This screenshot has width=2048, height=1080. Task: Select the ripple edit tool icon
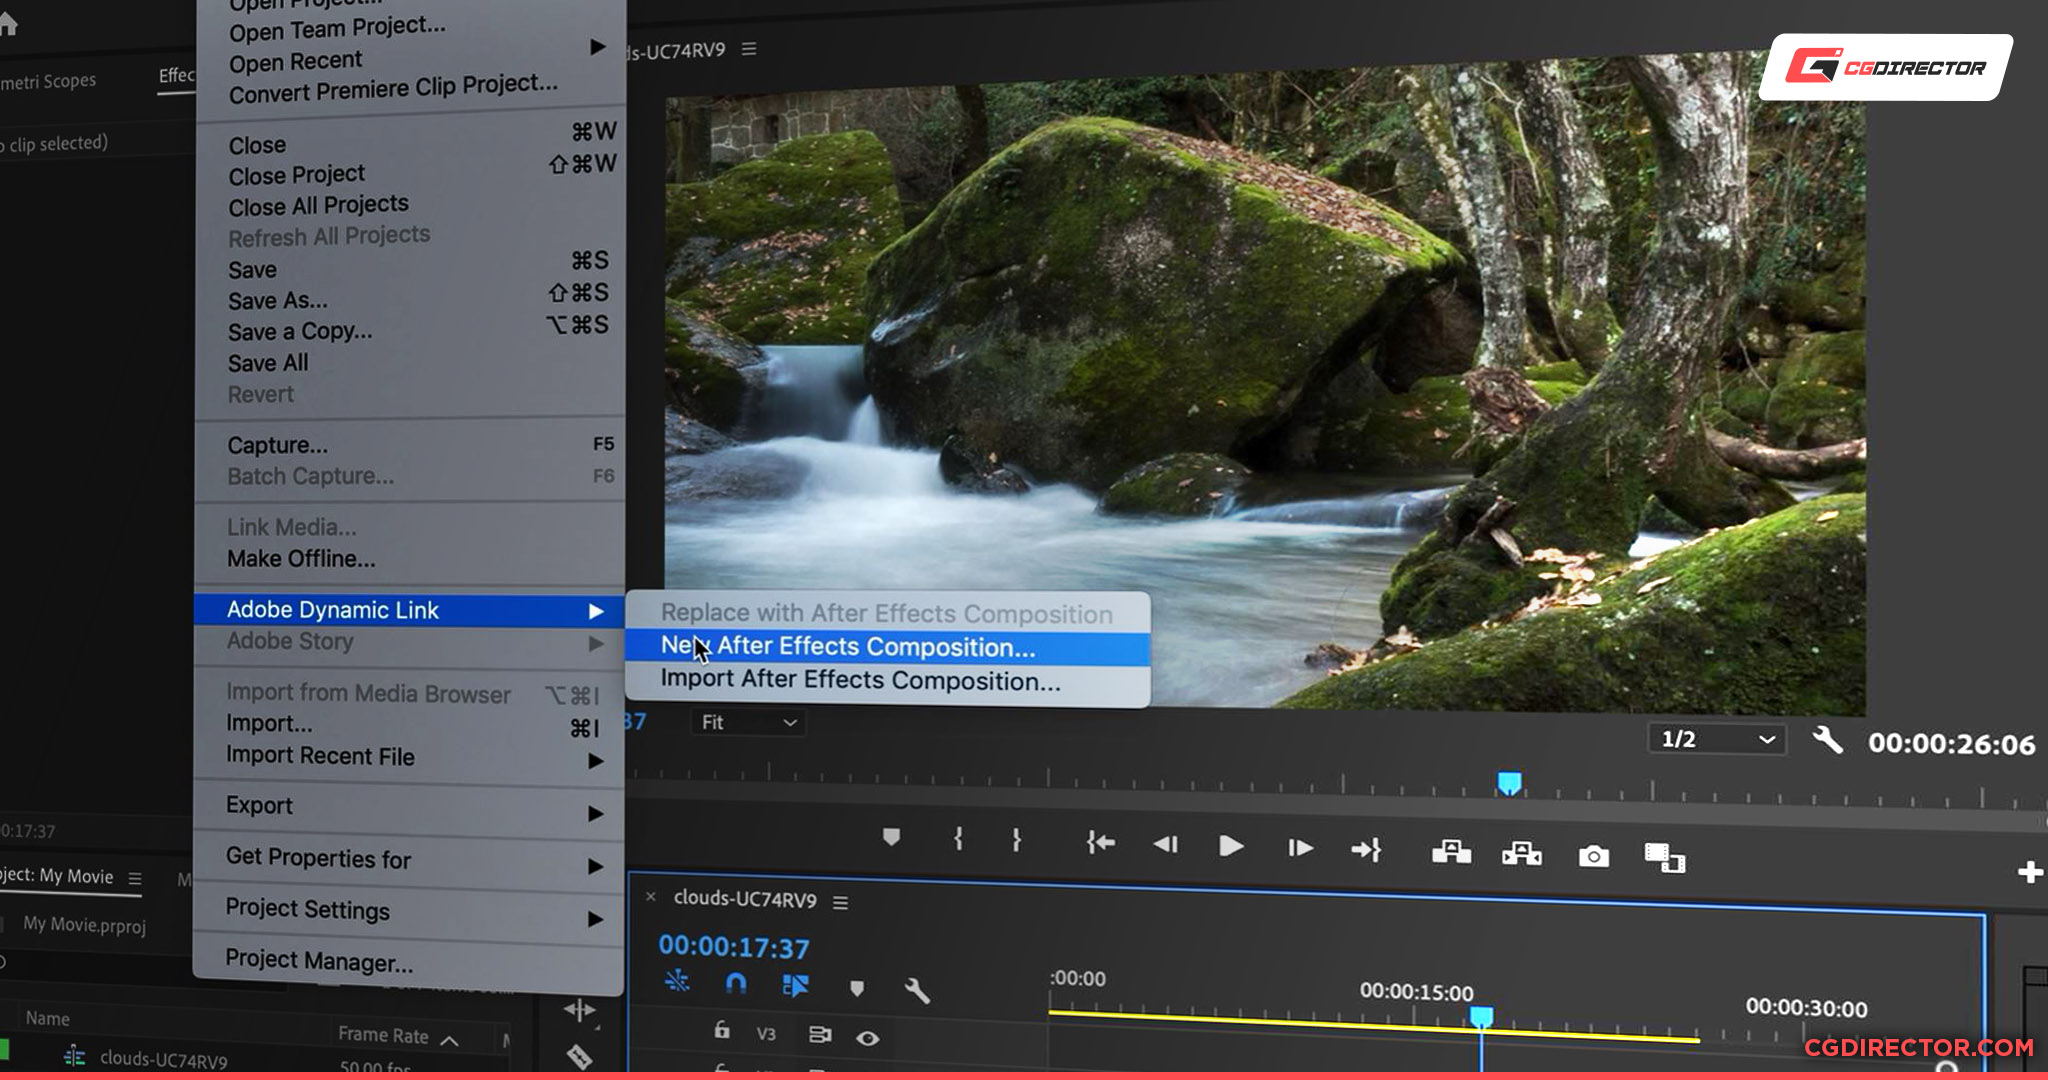(581, 1010)
